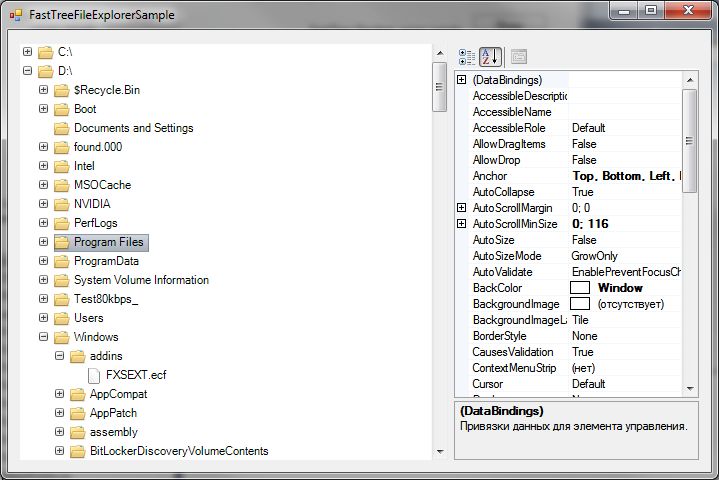Select the Alphabetical sort icon
The image size is (719, 480).
490,57
